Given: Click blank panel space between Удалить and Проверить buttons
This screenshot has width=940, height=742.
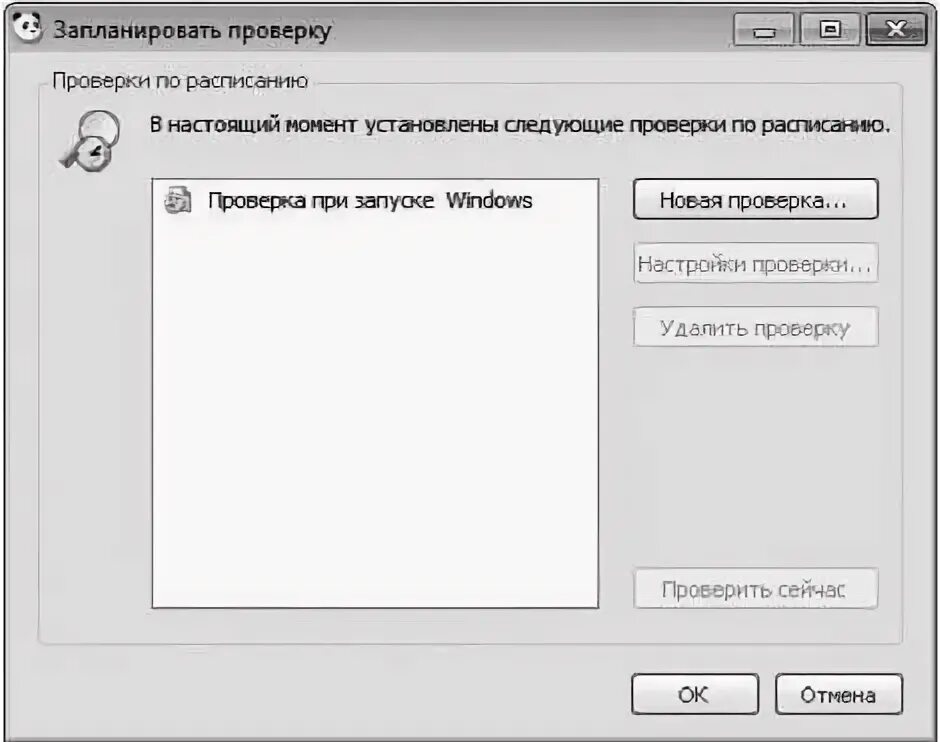Looking at the screenshot, I should (755, 456).
